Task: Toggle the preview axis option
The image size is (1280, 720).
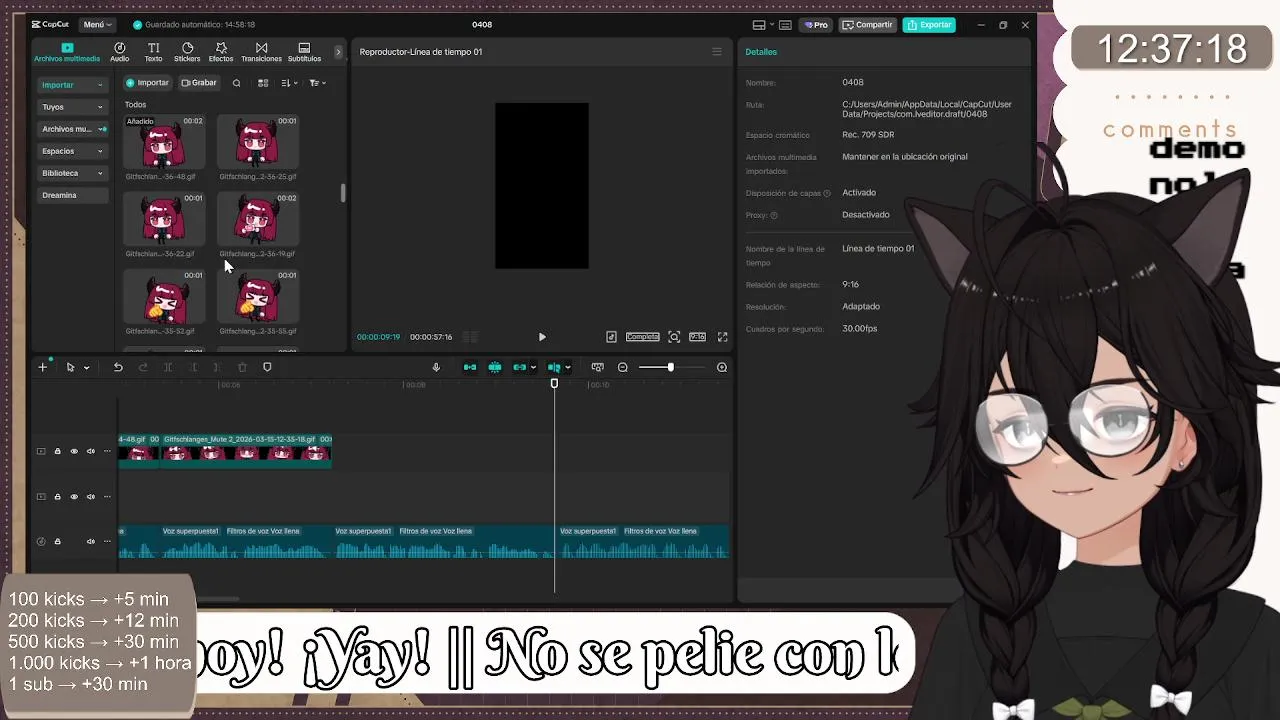Action: [x=554, y=367]
